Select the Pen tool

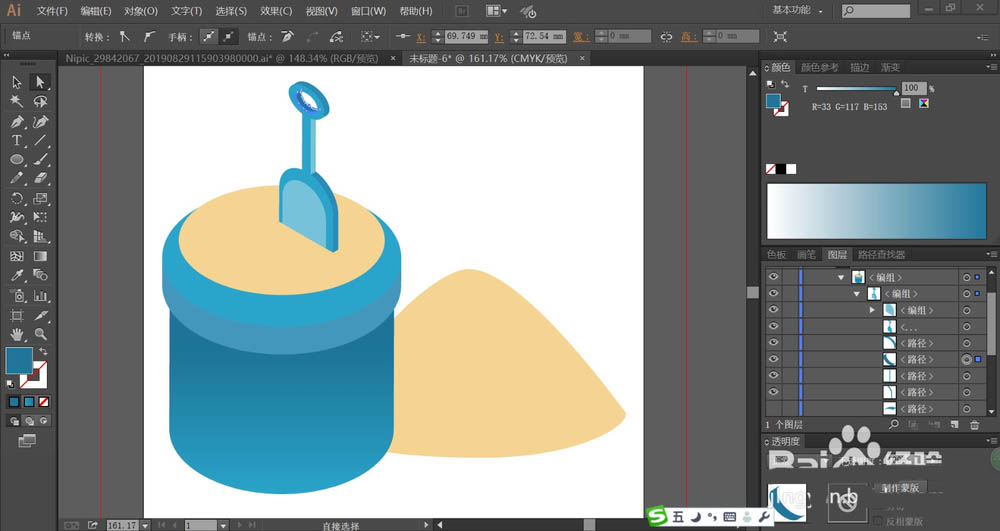(17, 121)
